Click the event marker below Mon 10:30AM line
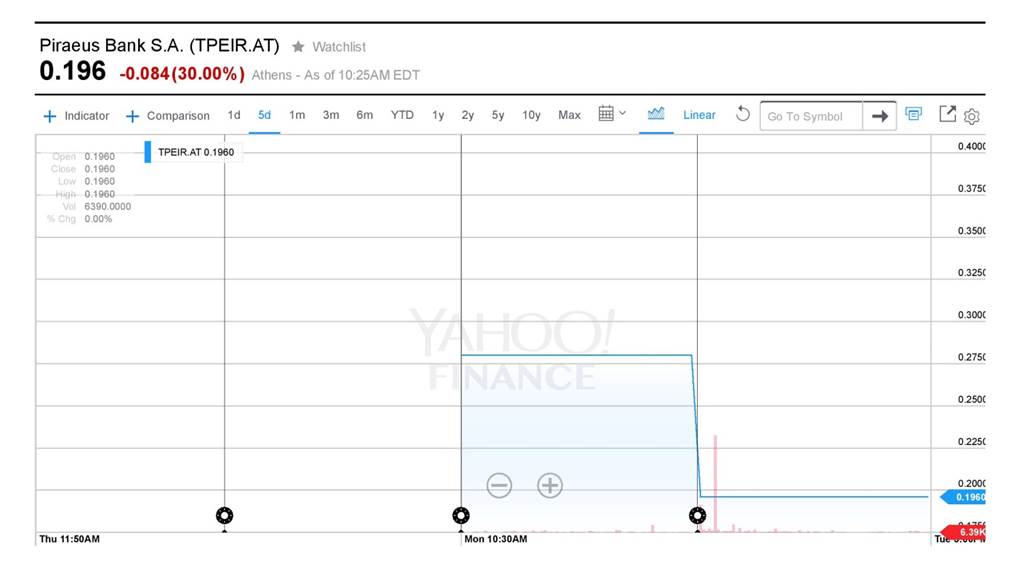The width and height of the screenshot is (1019, 572). pyautogui.click(x=460, y=516)
